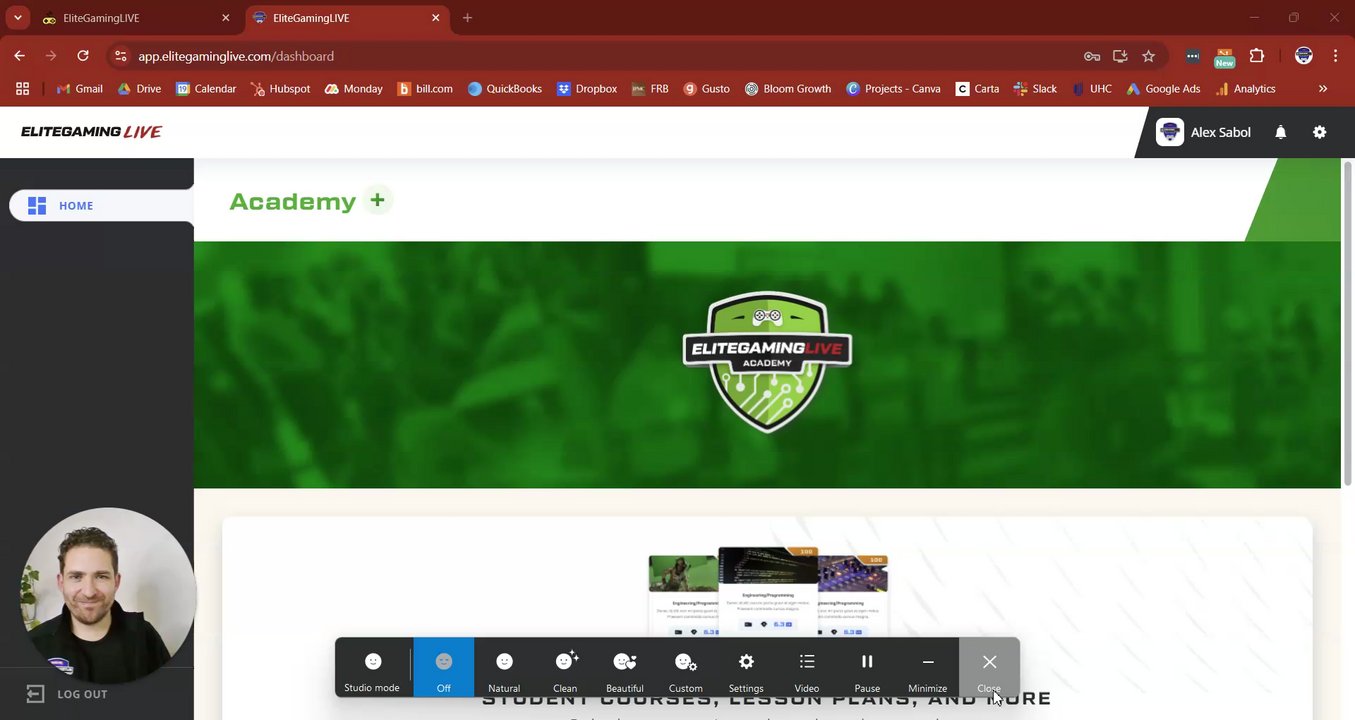This screenshot has height=720, width=1355.
Task: Close the first EliteGamingLIVE tab
Action: 225,18
